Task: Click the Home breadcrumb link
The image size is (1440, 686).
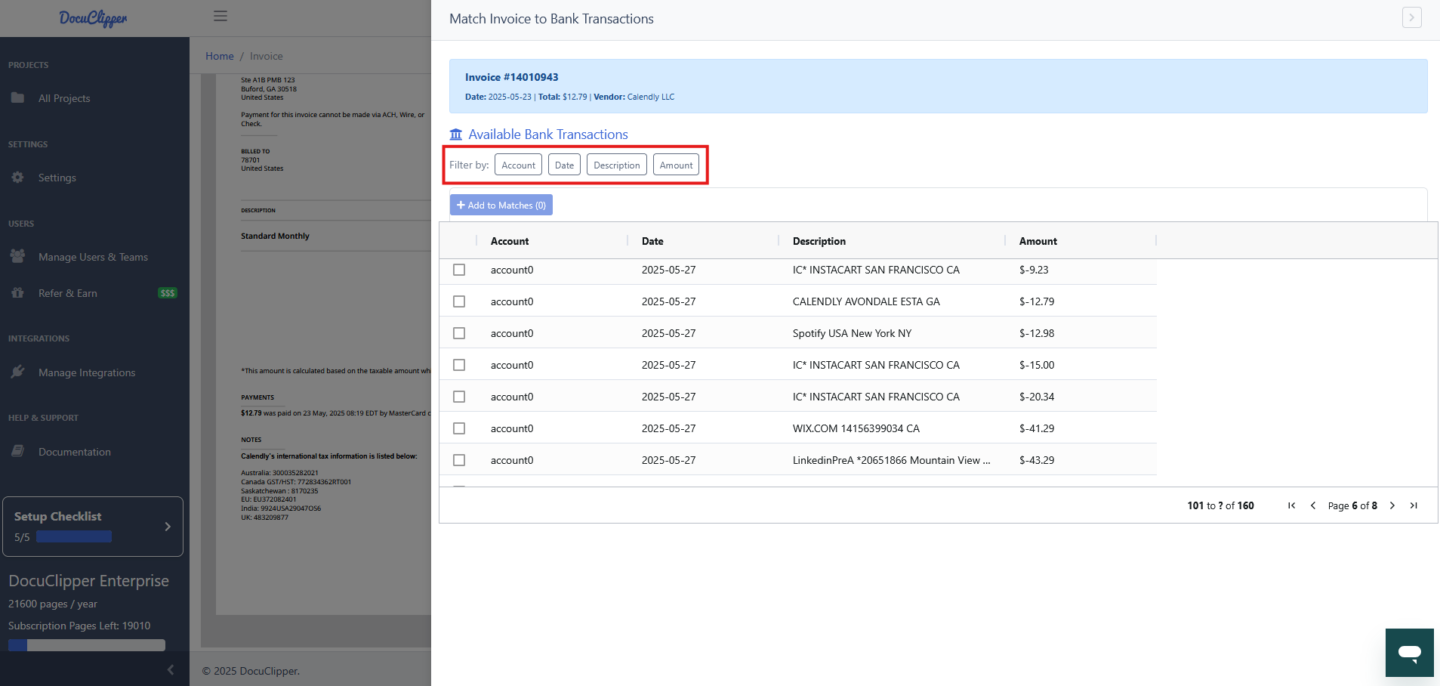Action: coord(219,56)
